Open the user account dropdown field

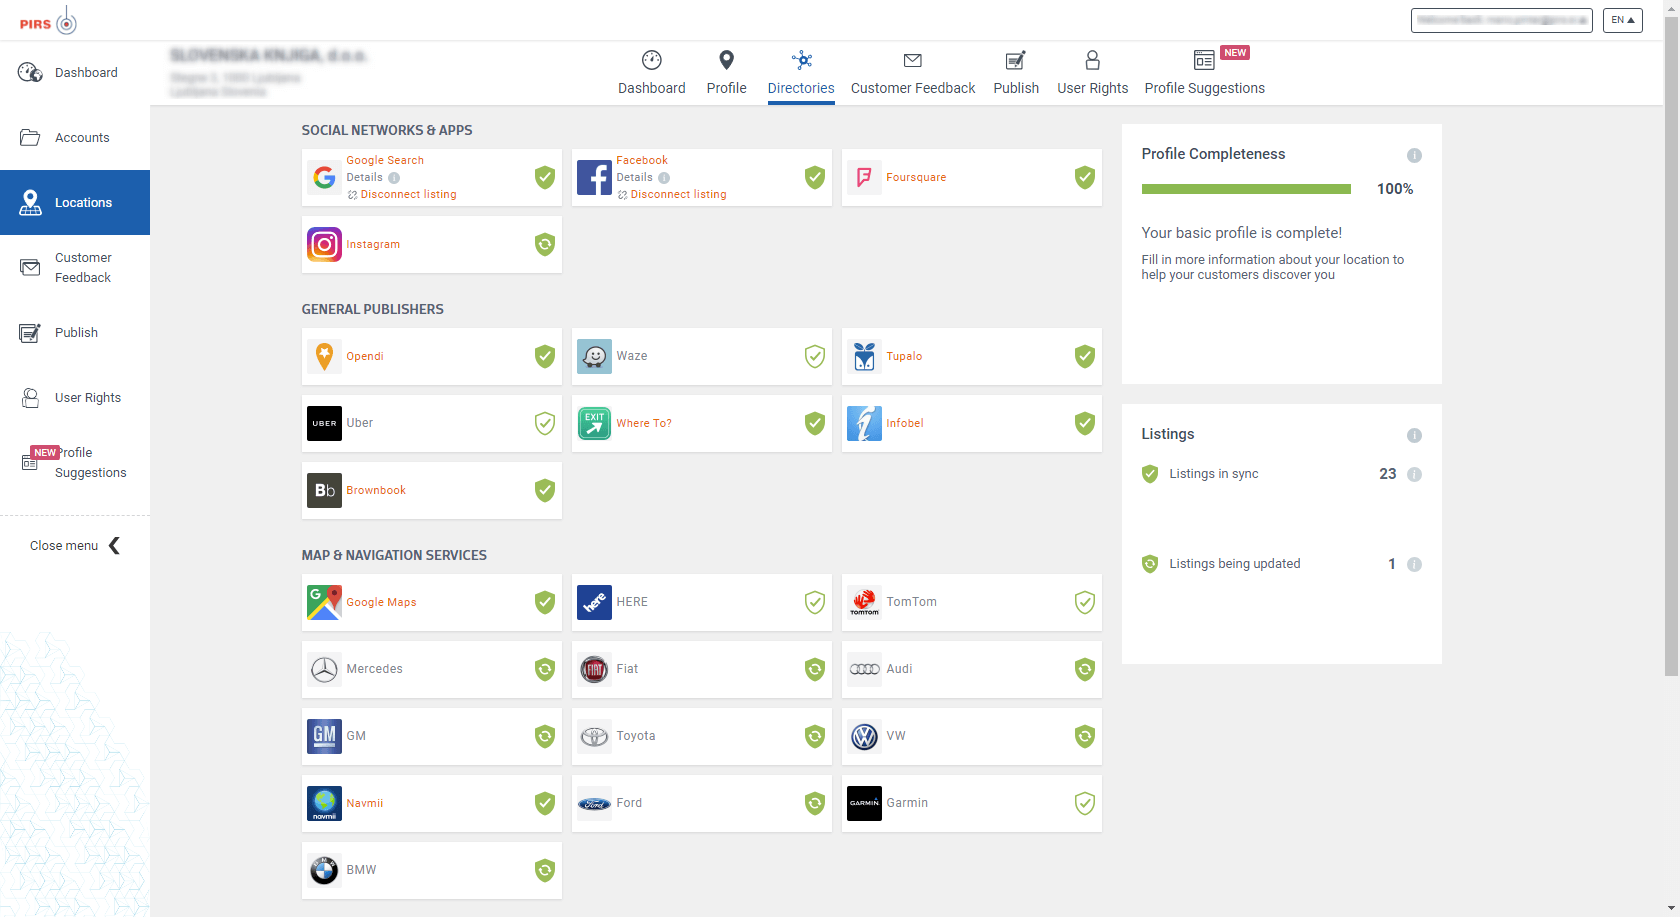point(1501,20)
